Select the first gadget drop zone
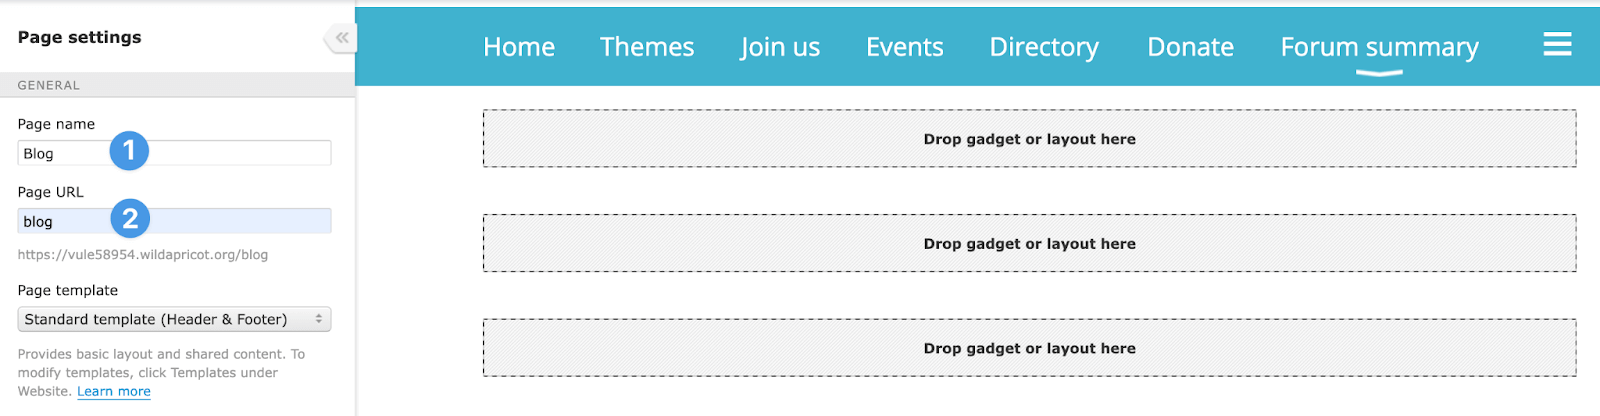This screenshot has width=1600, height=416. click(1030, 139)
